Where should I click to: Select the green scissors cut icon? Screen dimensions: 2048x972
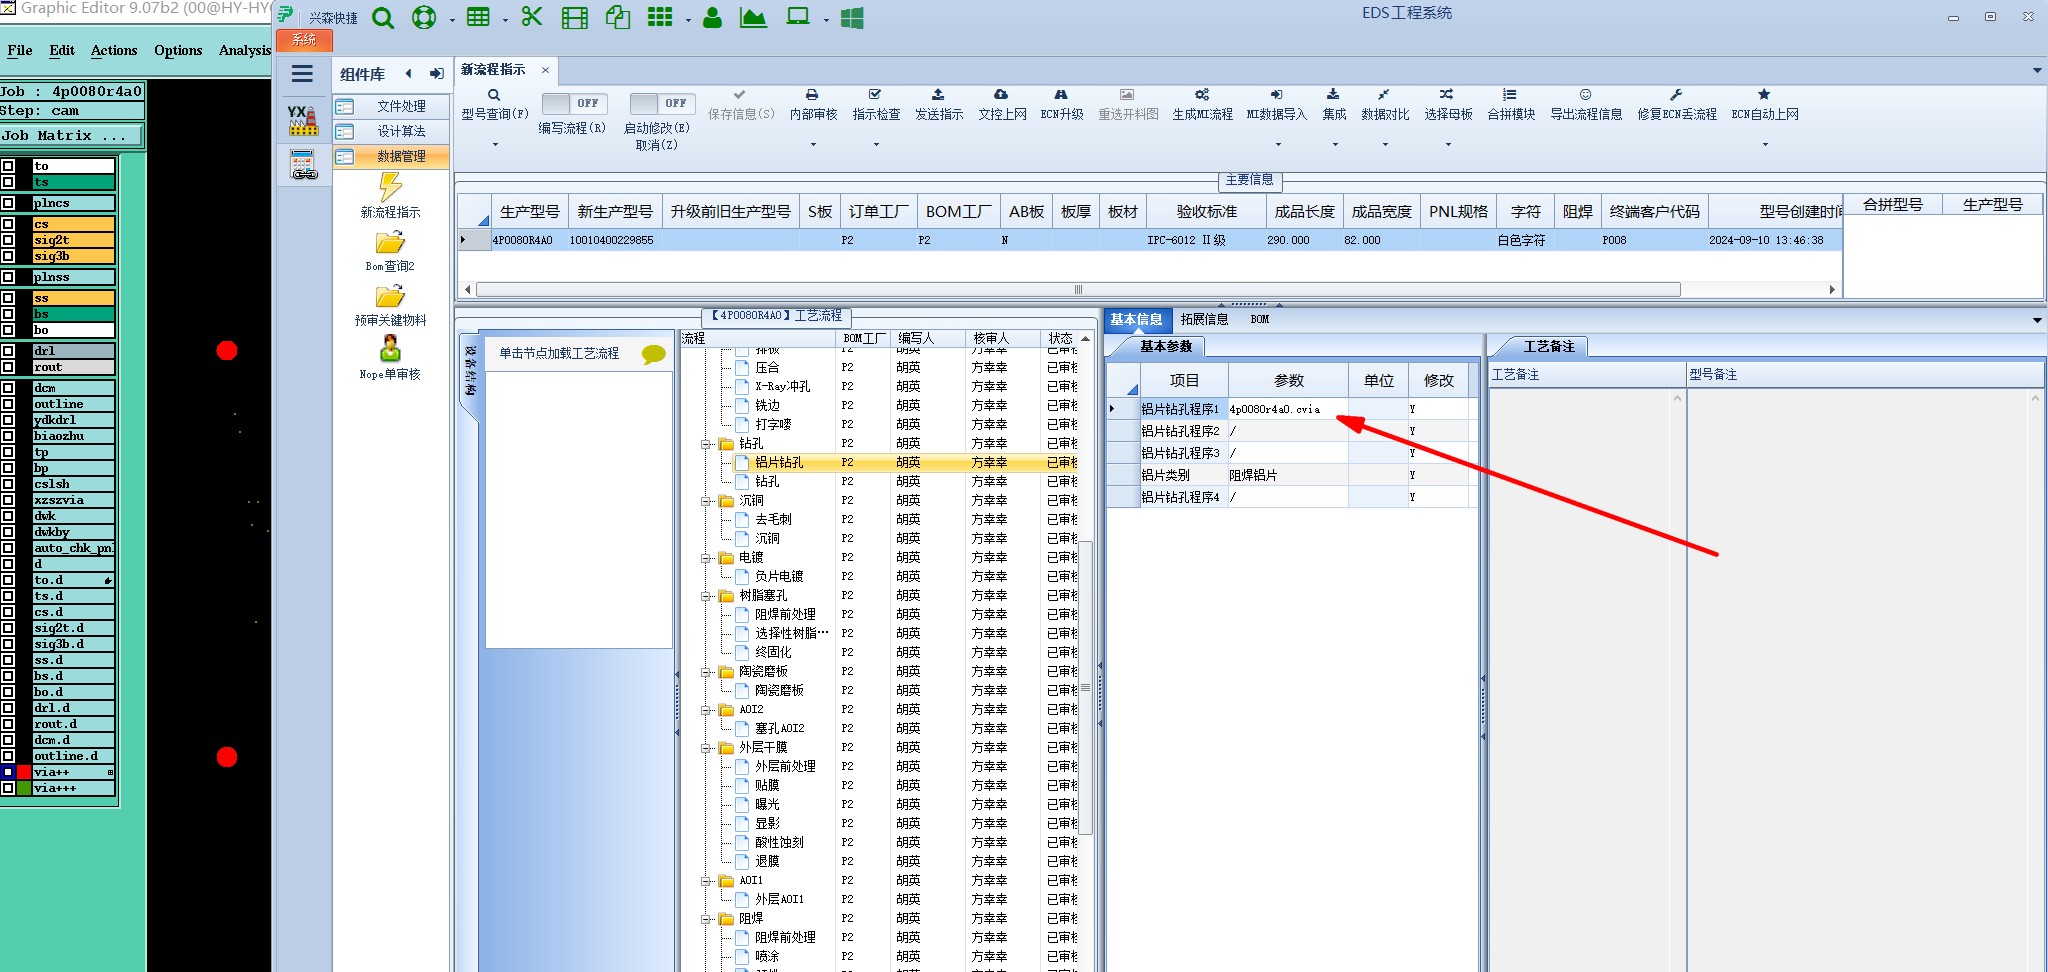pos(532,17)
